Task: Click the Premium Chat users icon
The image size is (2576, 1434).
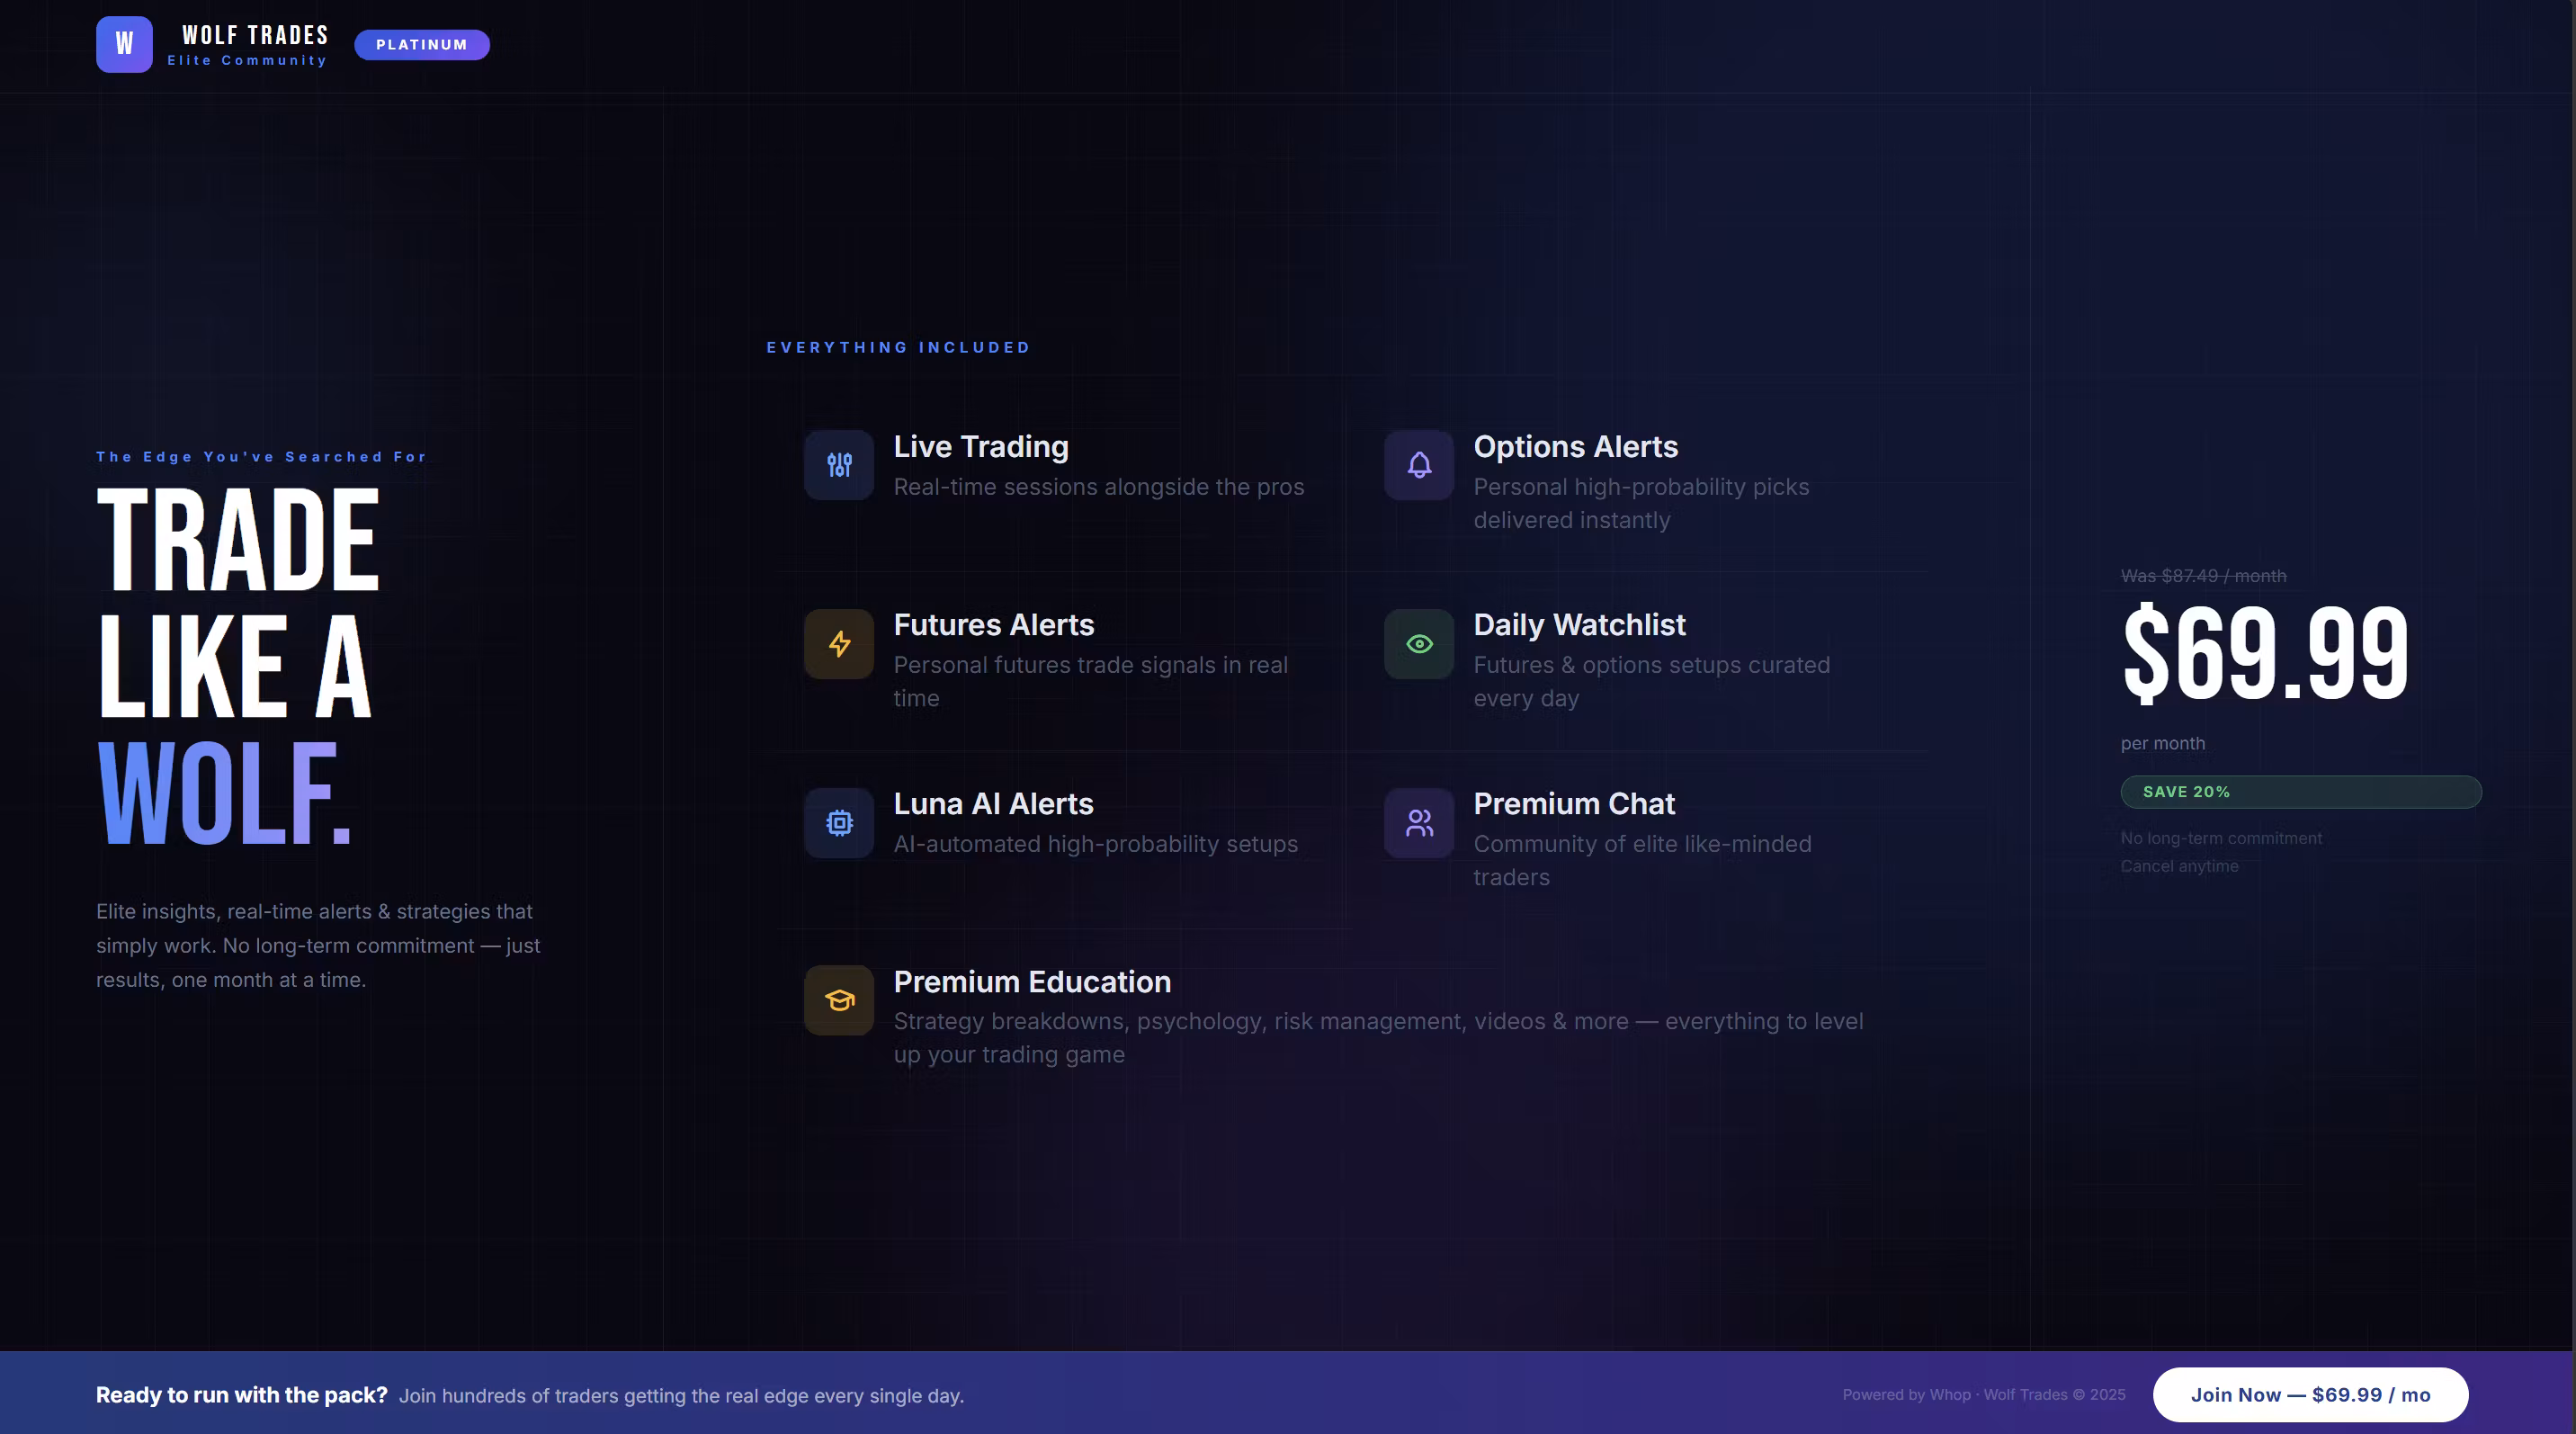Action: tap(1419, 823)
